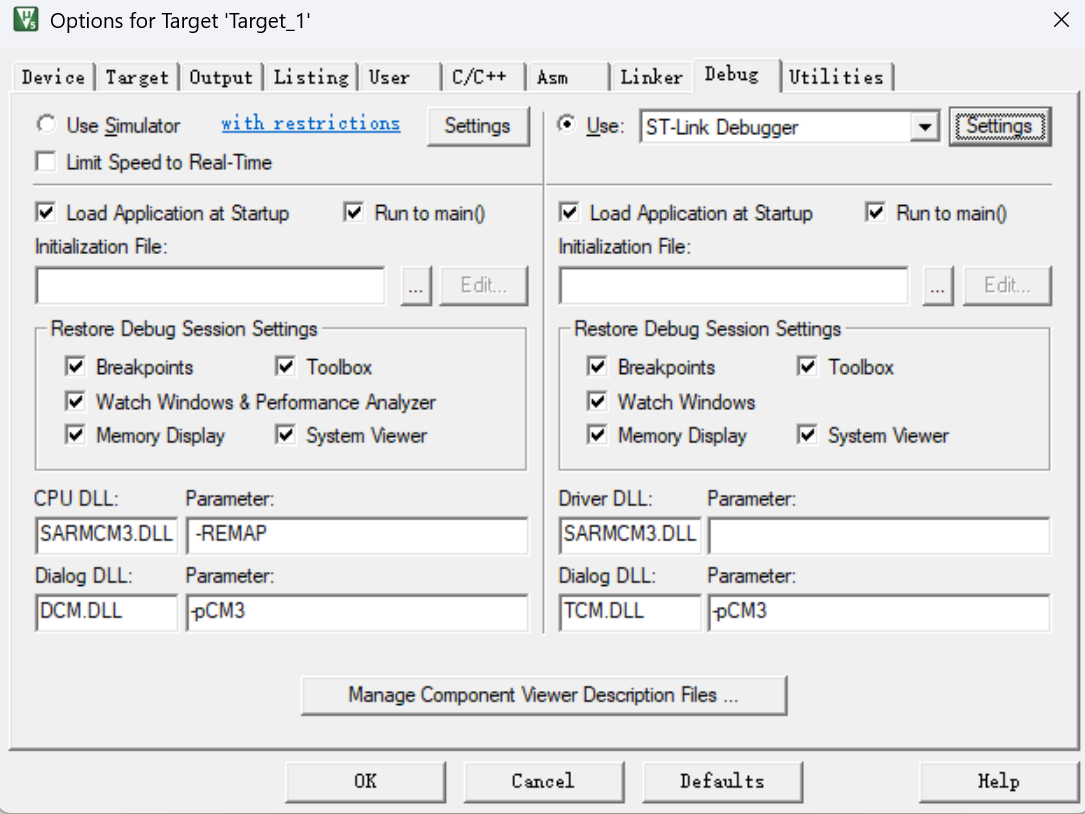1085x814 pixels.
Task: Toggle right Run to main() checkbox
Action: 876,213
